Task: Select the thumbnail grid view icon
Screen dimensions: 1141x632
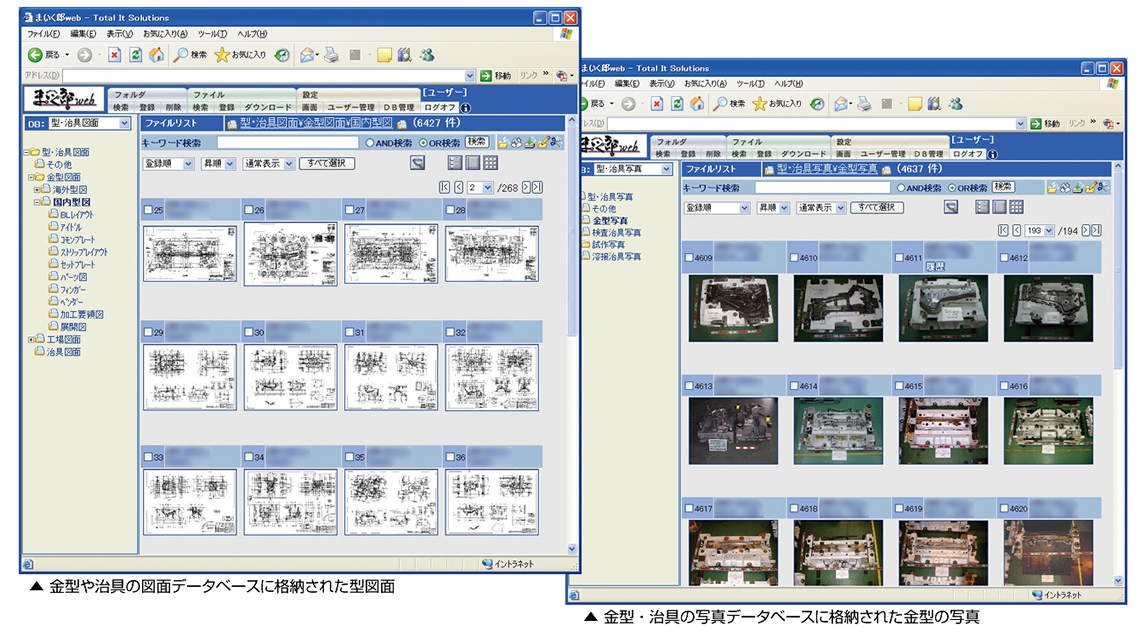Action: (x=490, y=163)
